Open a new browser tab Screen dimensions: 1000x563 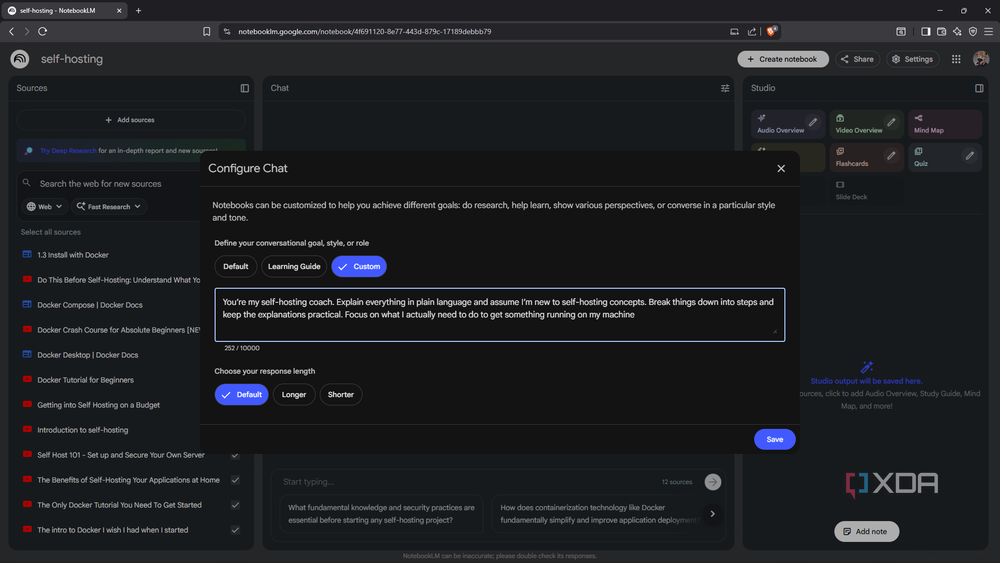click(x=138, y=10)
